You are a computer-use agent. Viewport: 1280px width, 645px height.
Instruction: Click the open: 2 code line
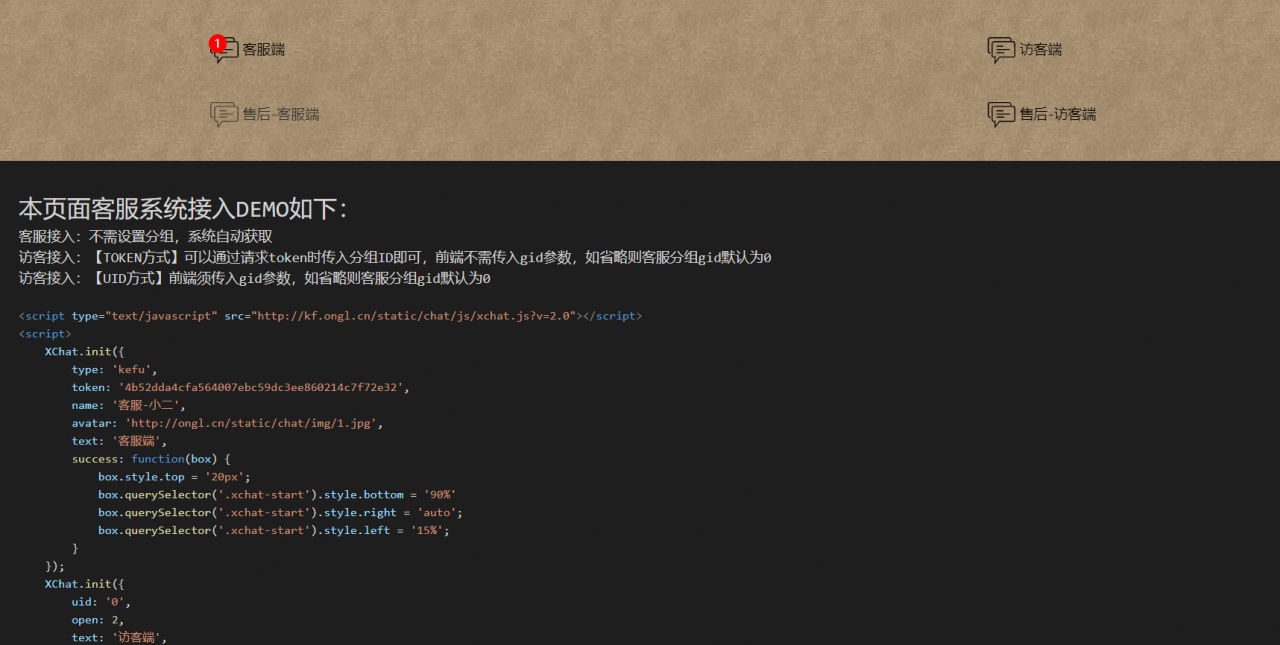97,620
